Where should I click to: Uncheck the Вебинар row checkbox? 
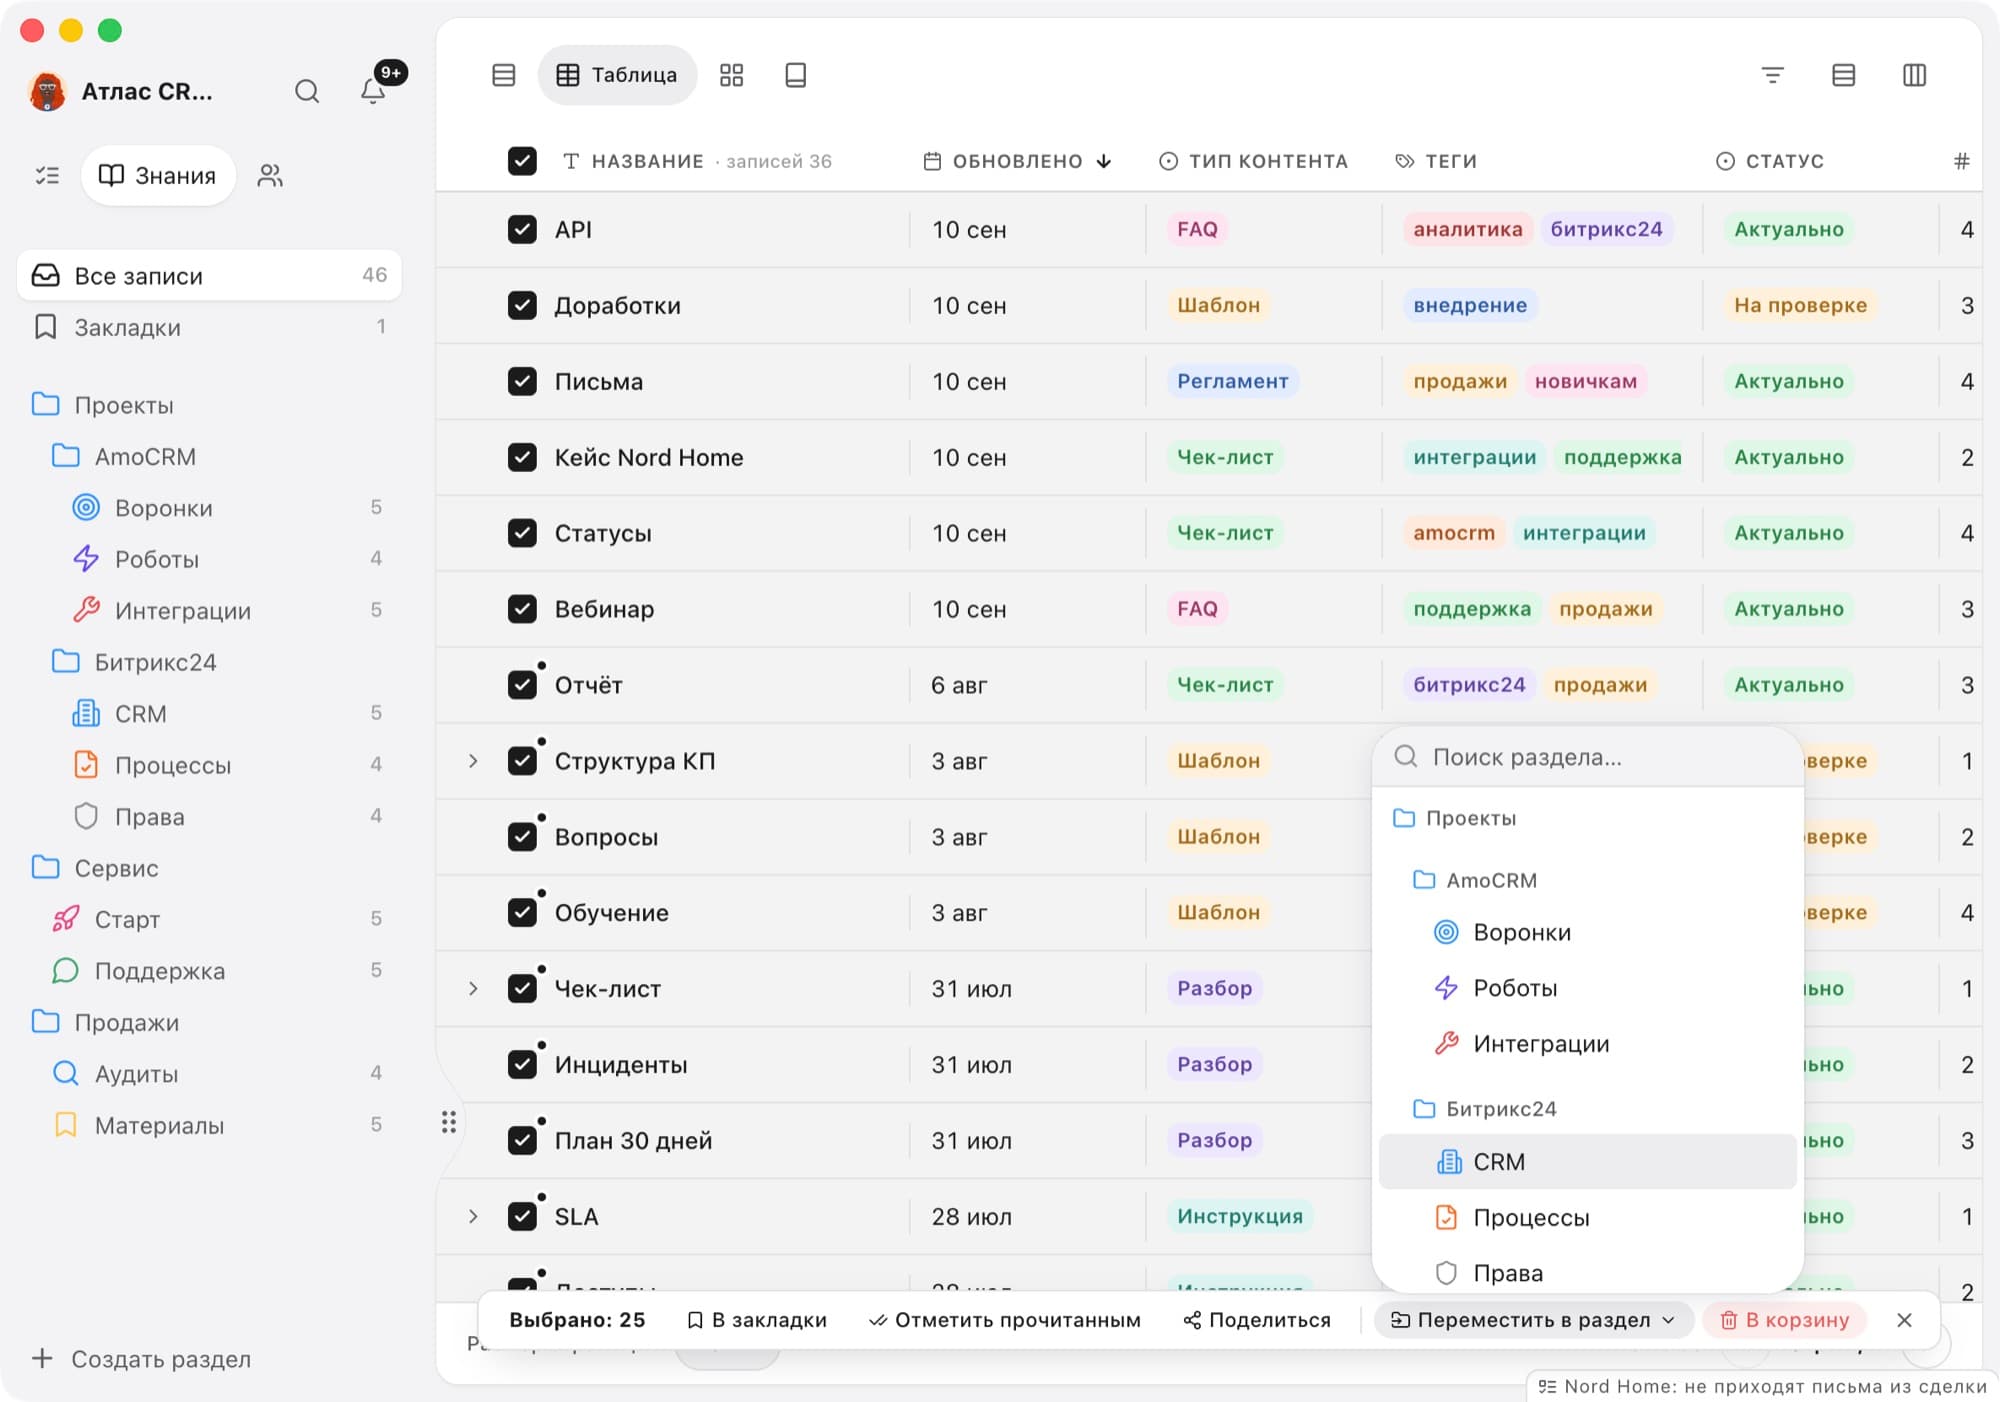522,609
